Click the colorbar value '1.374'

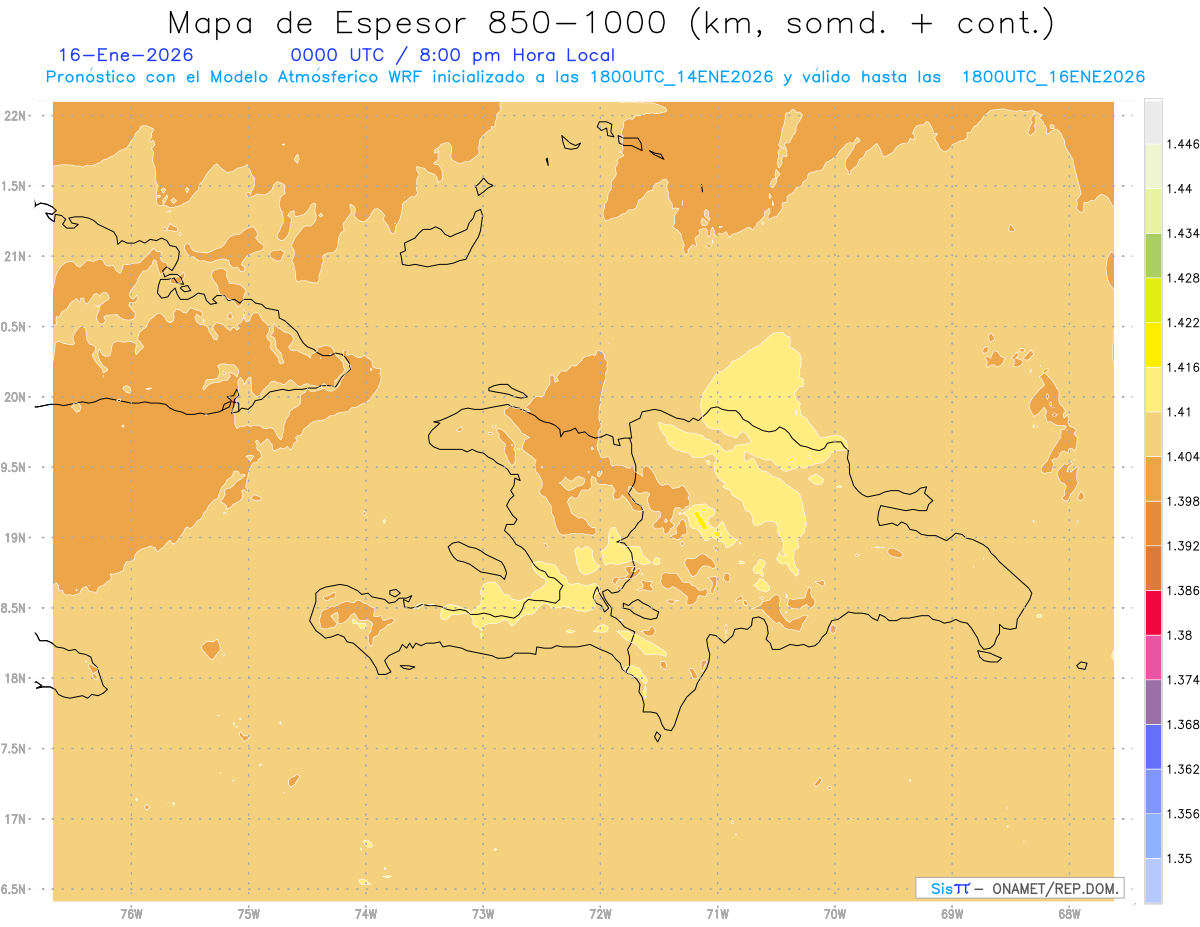(x=1185, y=680)
